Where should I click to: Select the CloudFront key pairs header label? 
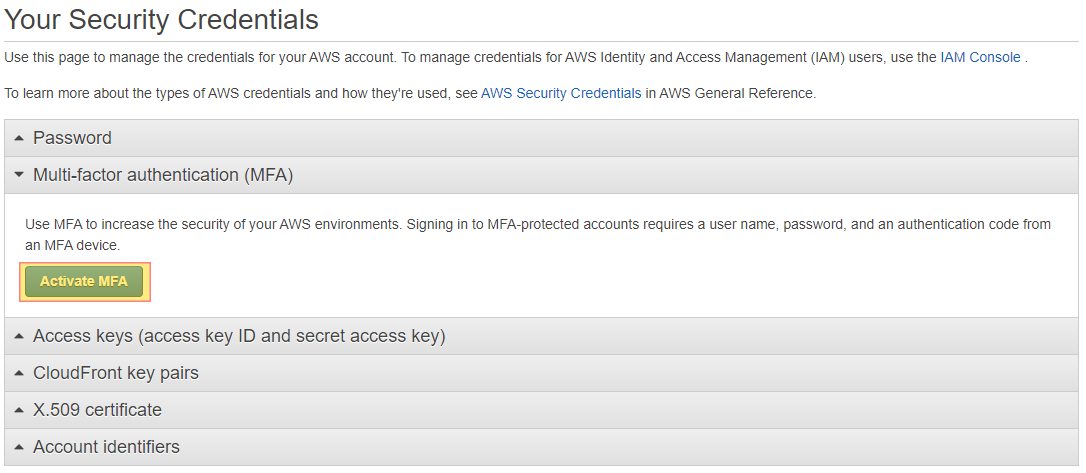point(116,373)
